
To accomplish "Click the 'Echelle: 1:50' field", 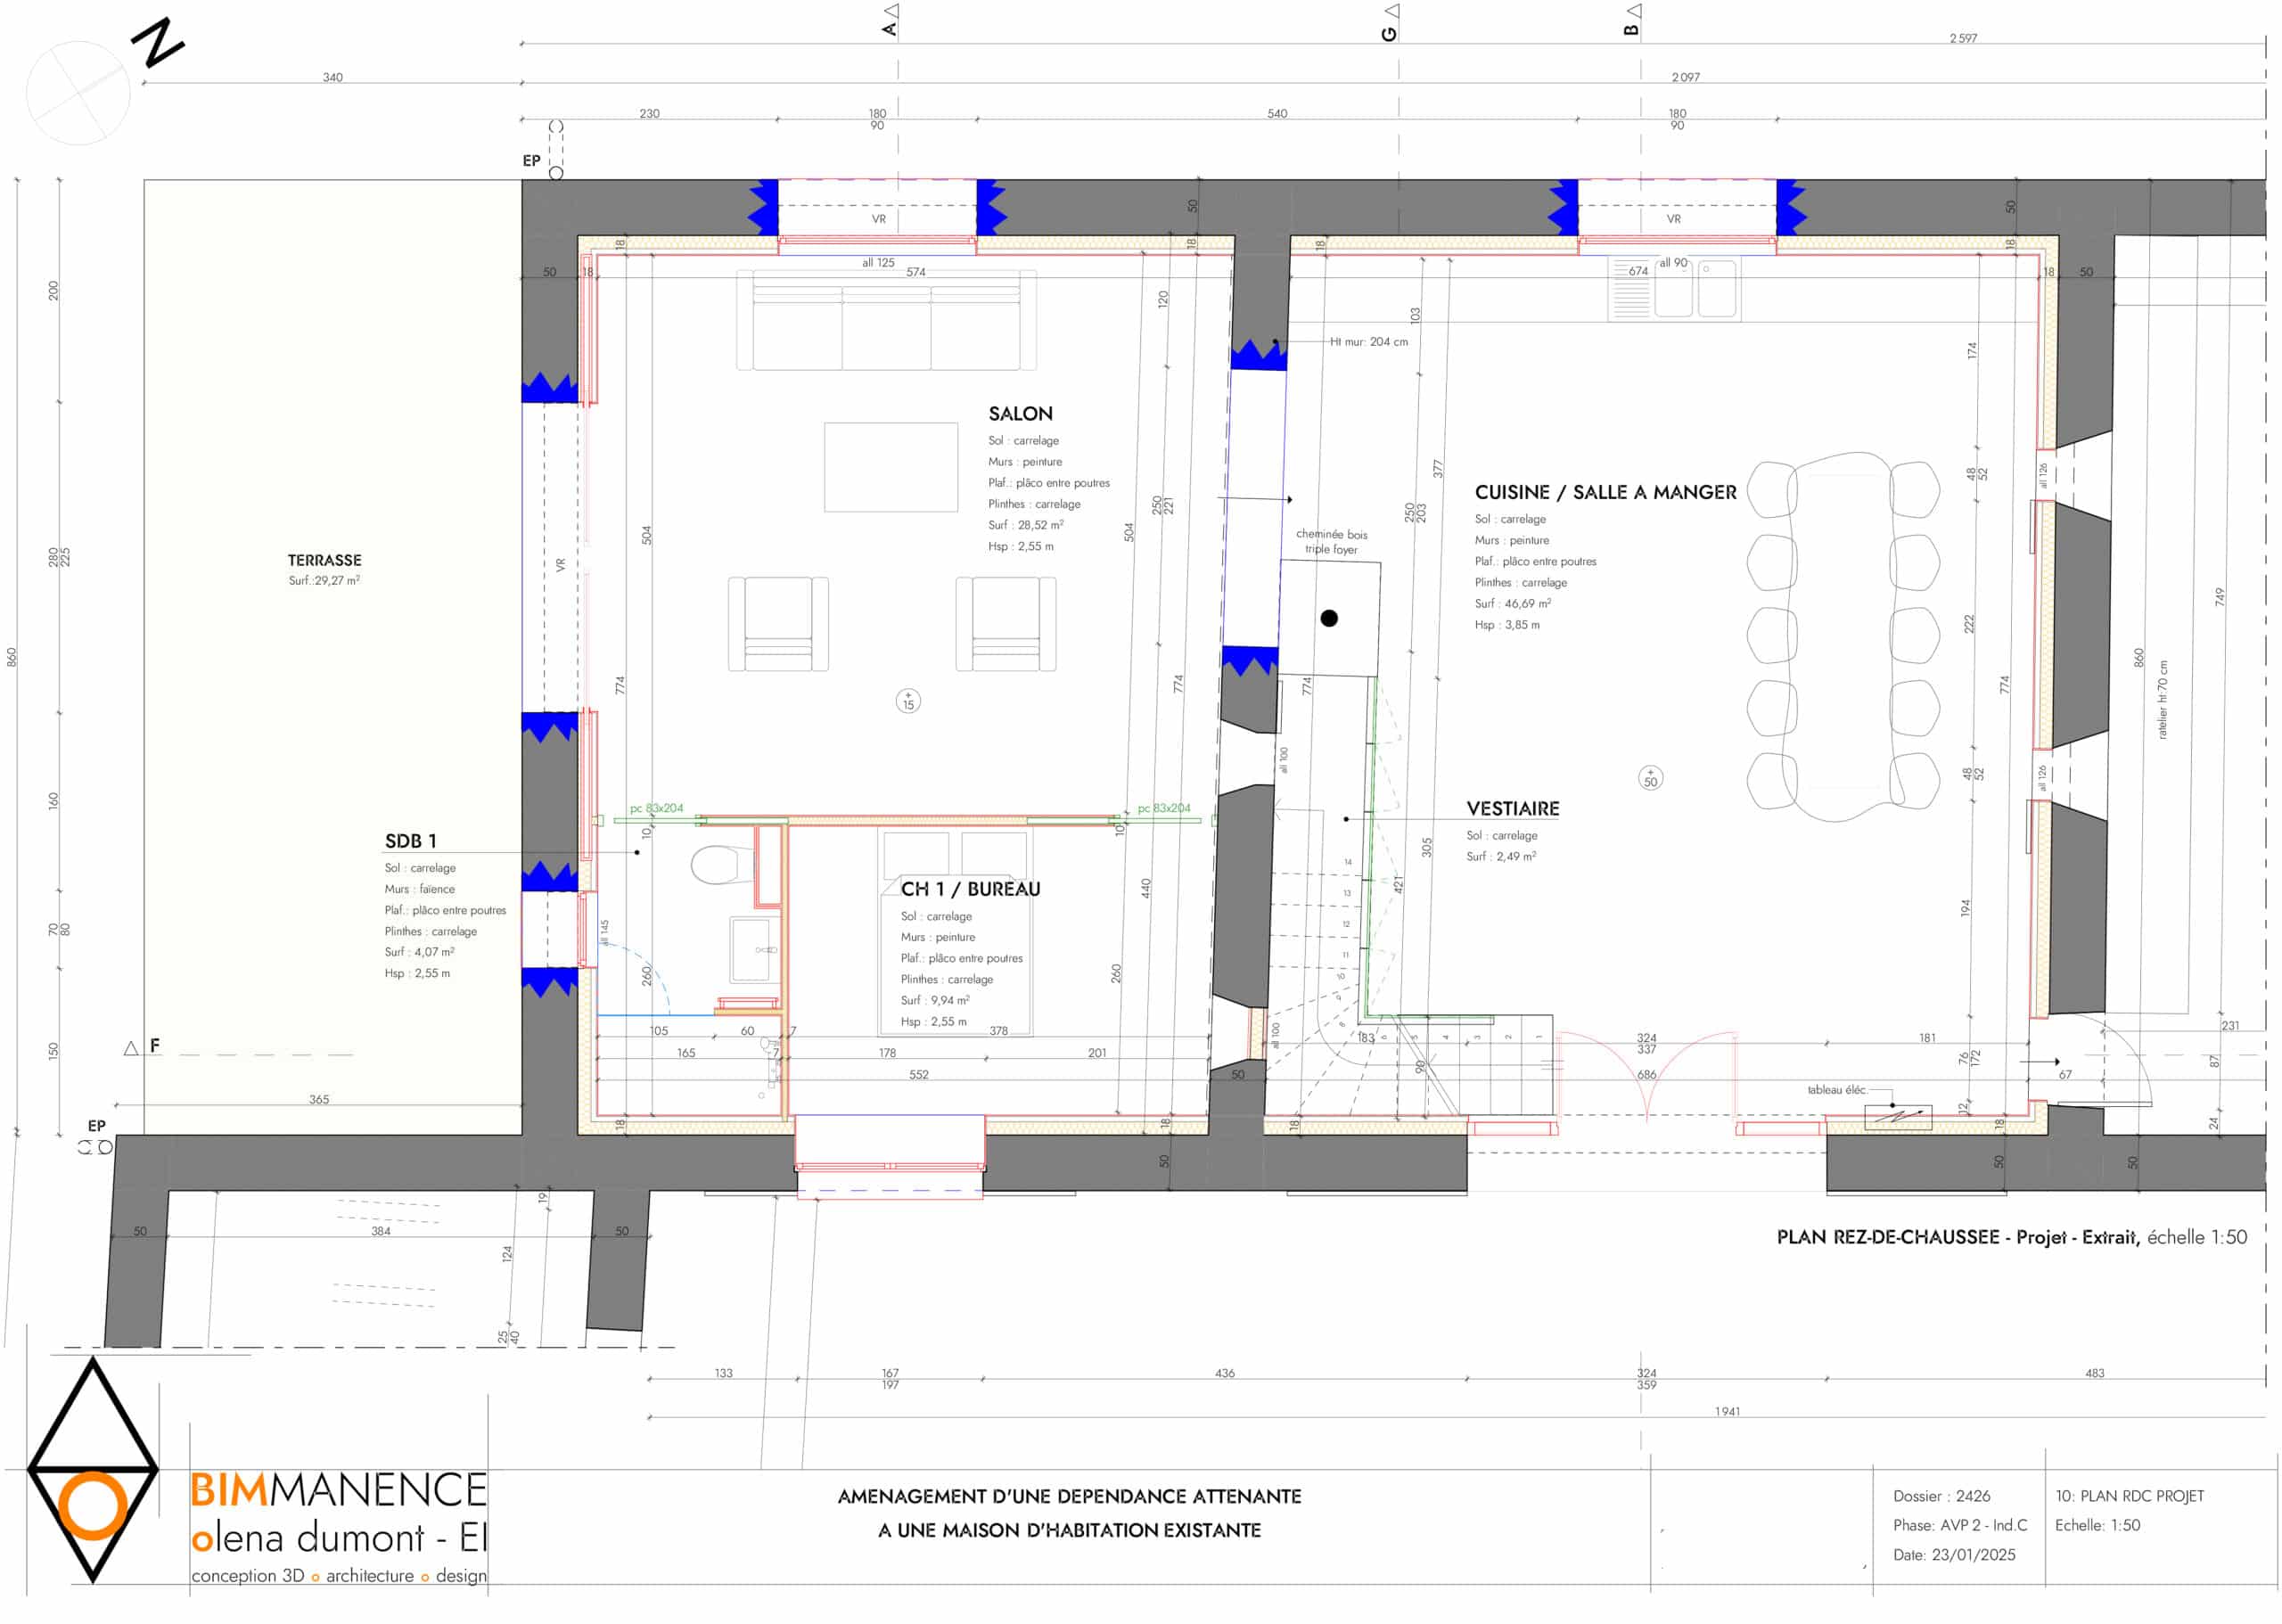I will pos(2097,1525).
